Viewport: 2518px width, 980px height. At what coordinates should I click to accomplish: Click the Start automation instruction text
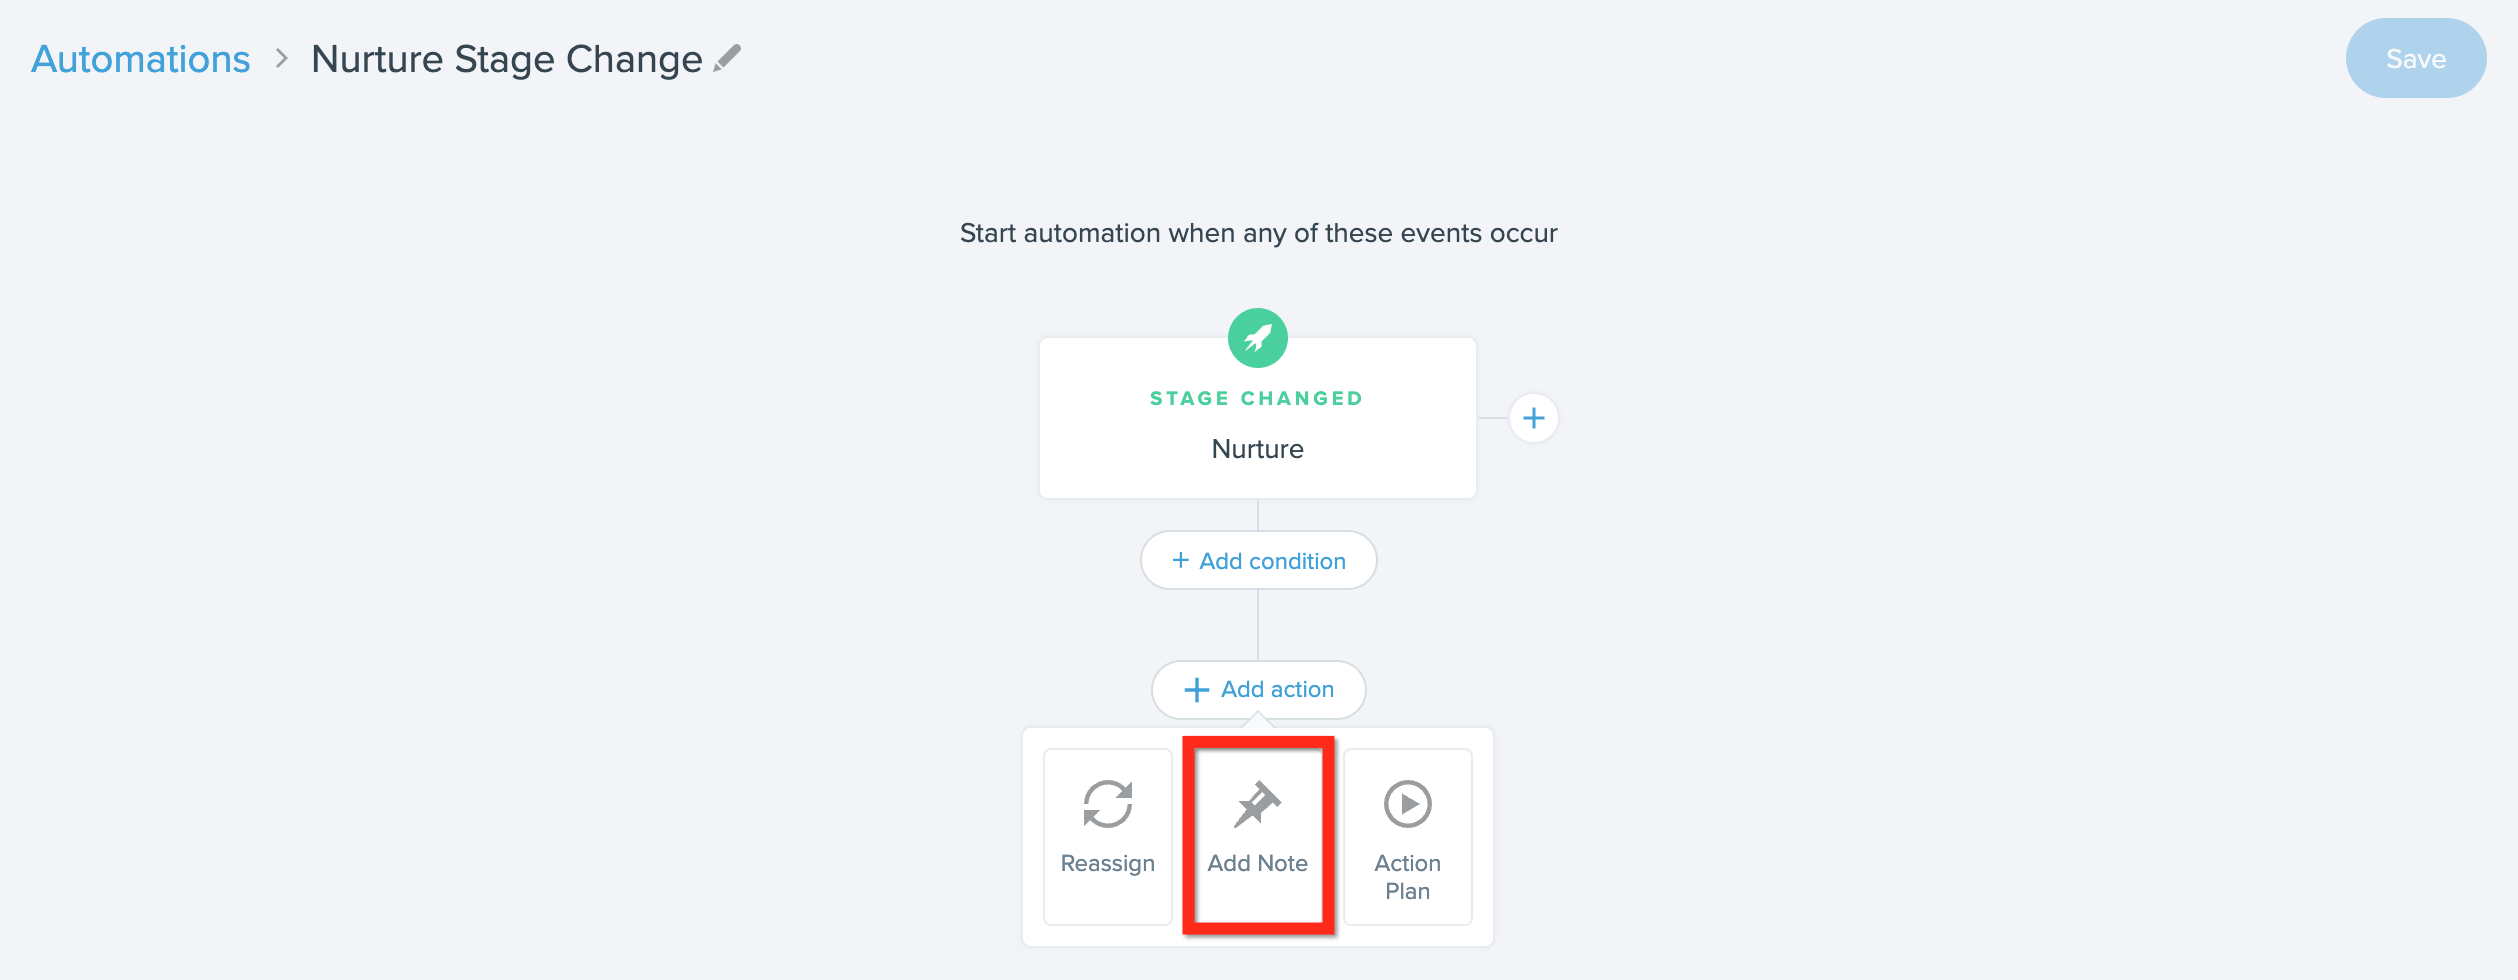click(x=1258, y=233)
